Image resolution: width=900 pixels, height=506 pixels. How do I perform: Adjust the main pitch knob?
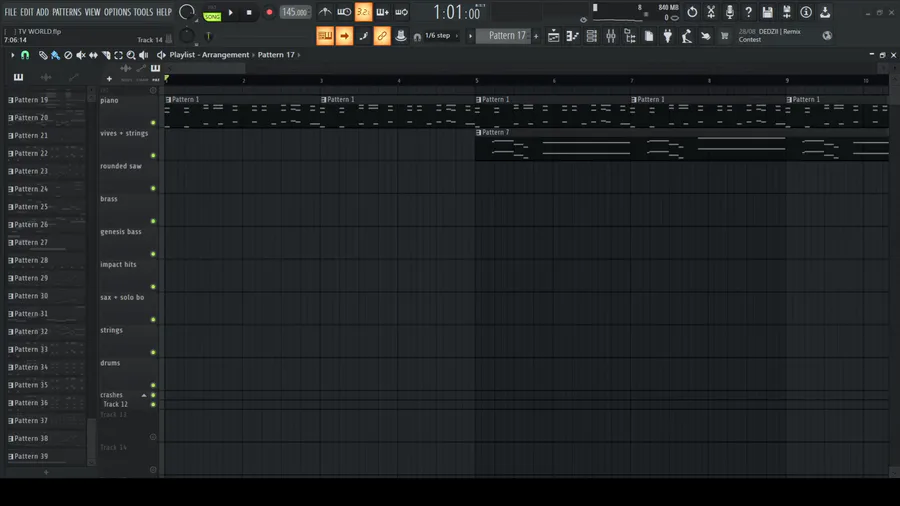pos(187,36)
